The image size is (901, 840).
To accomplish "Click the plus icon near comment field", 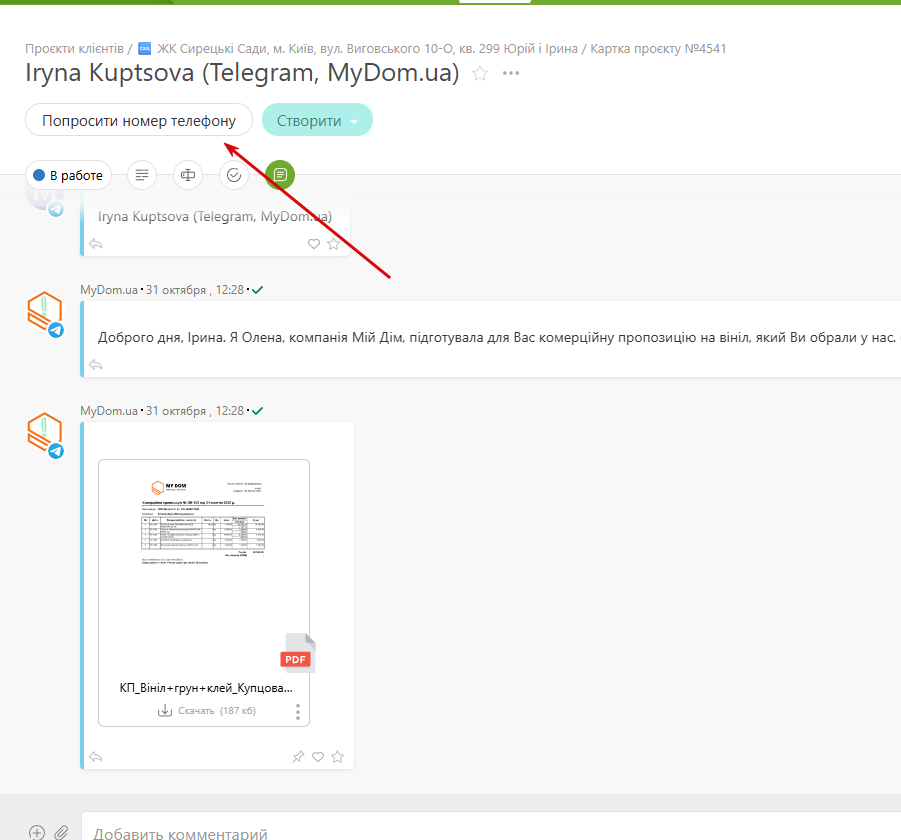I will coord(37,833).
